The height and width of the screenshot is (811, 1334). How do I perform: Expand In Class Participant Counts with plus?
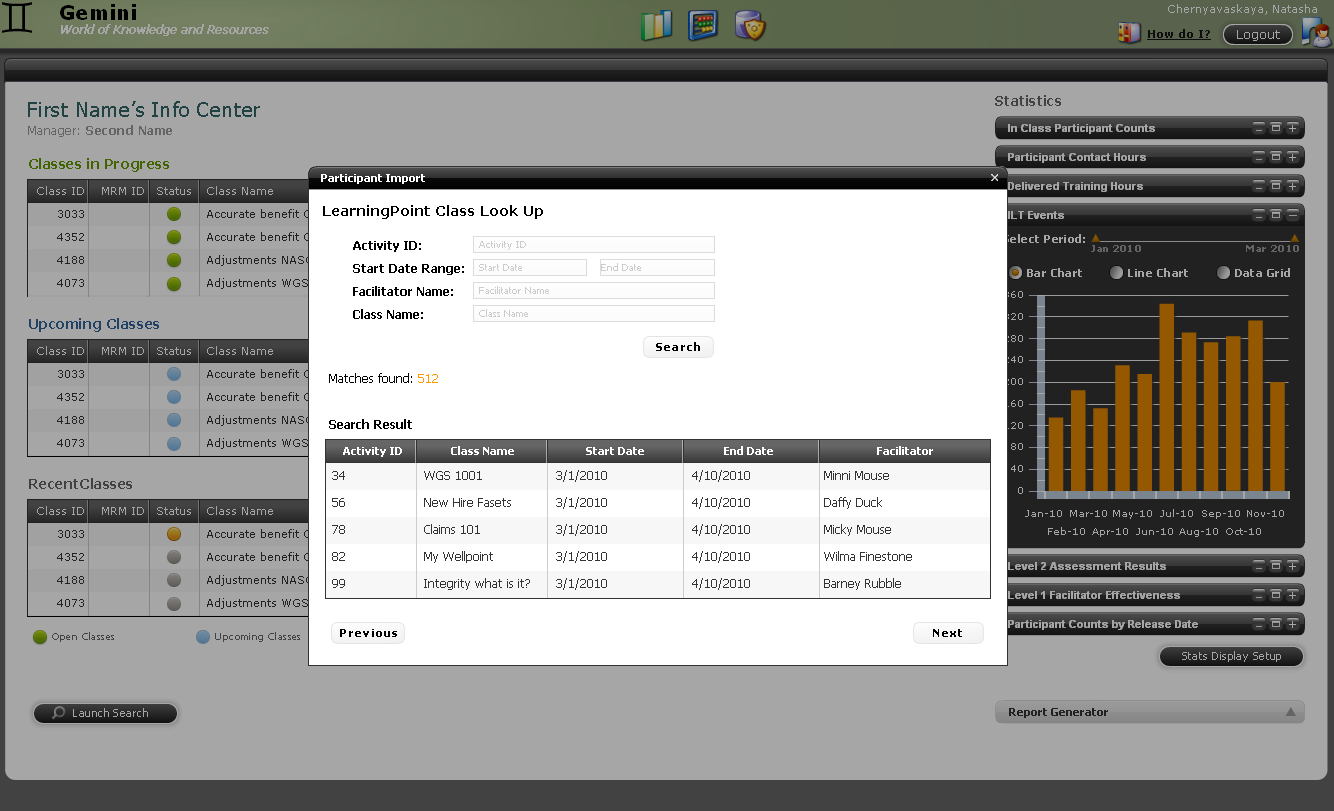1293,128
